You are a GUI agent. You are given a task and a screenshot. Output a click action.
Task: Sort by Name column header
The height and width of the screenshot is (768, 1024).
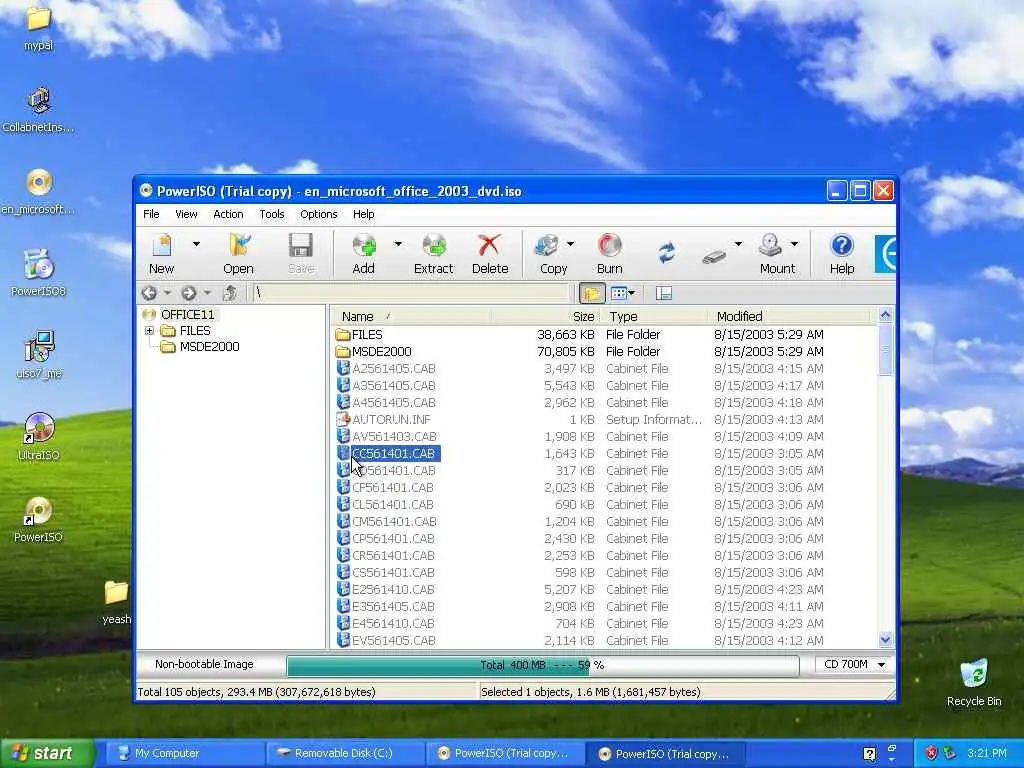[412, 317]
